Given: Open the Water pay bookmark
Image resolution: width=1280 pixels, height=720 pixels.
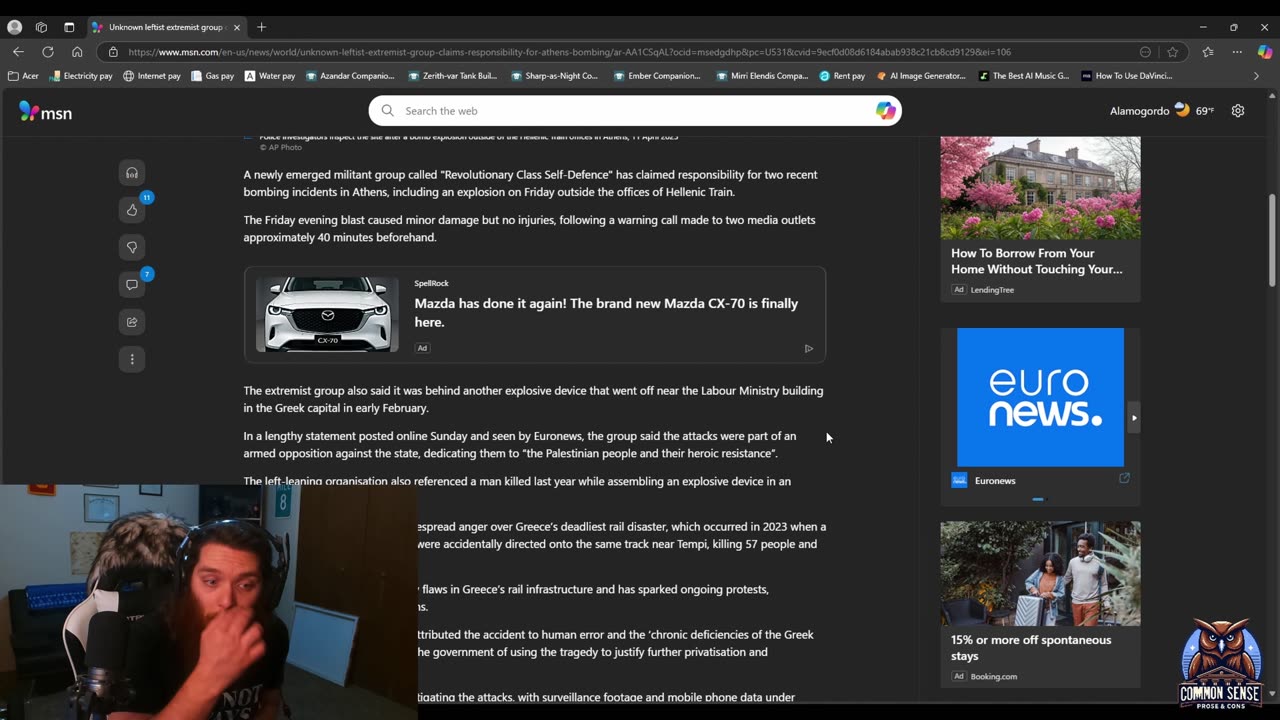Looking at the screenshot, I should [270, 76].
